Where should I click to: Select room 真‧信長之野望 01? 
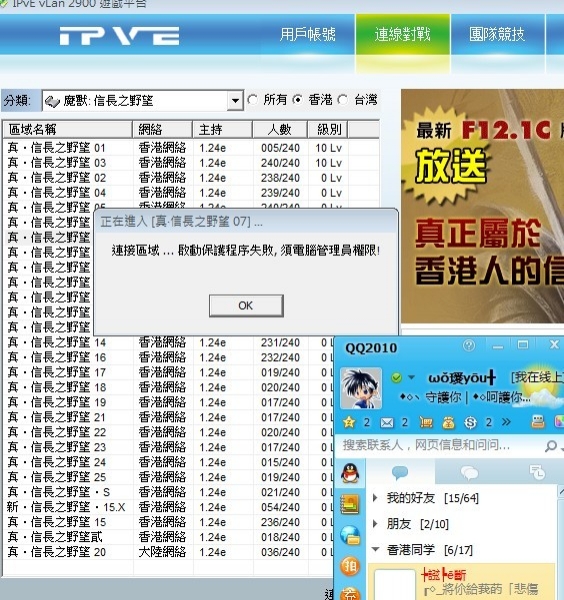pos(191,148)
